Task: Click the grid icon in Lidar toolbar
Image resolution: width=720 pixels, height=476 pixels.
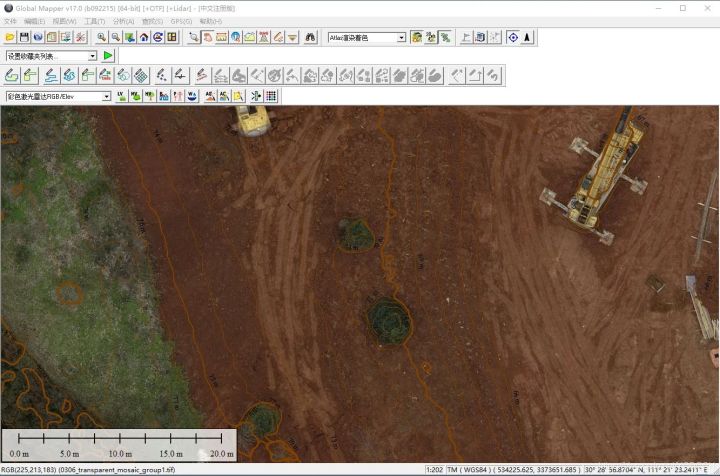Action: pos(271,96)
